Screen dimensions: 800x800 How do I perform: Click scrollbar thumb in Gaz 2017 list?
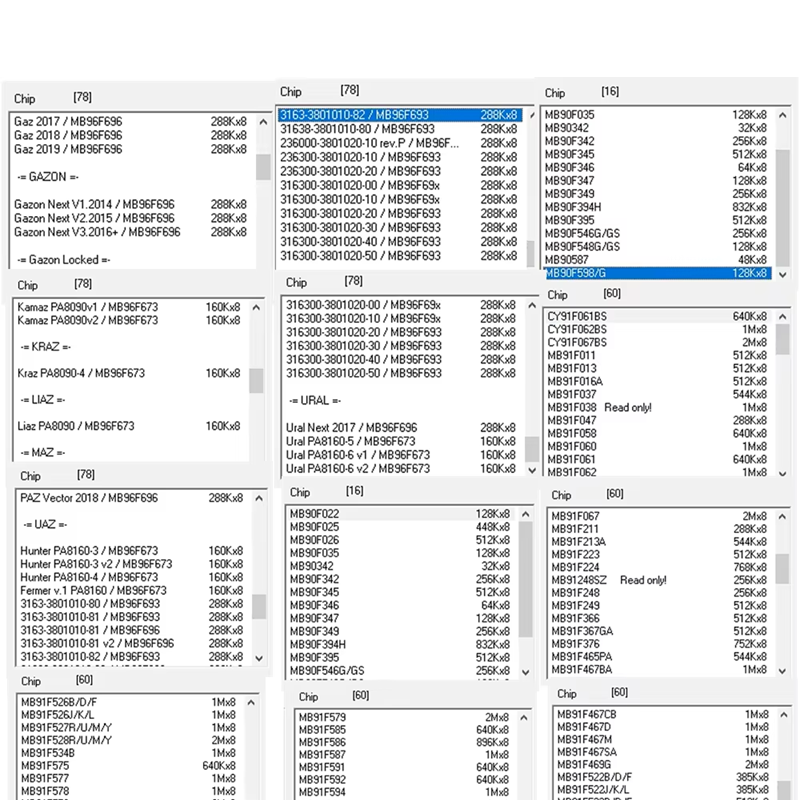tap(263, 167)
